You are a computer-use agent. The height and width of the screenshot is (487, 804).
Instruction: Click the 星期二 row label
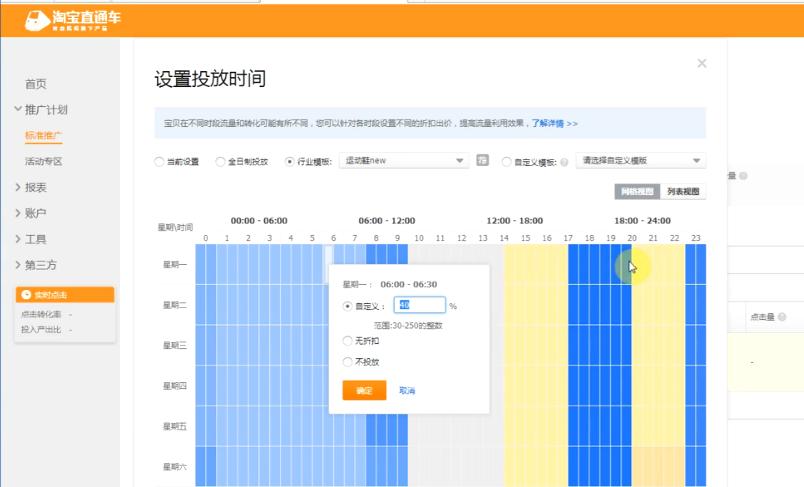click(x=175, y=305)
